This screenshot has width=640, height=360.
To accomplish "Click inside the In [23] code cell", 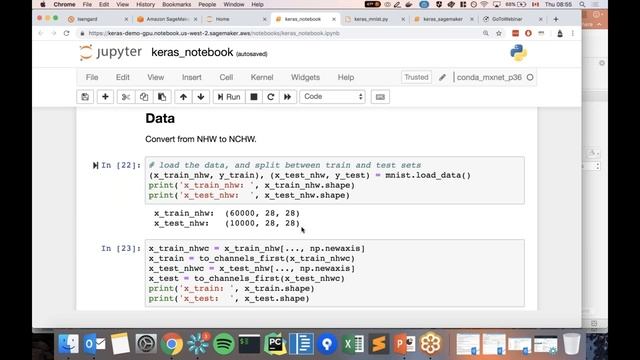I will [x=334, y=273].
